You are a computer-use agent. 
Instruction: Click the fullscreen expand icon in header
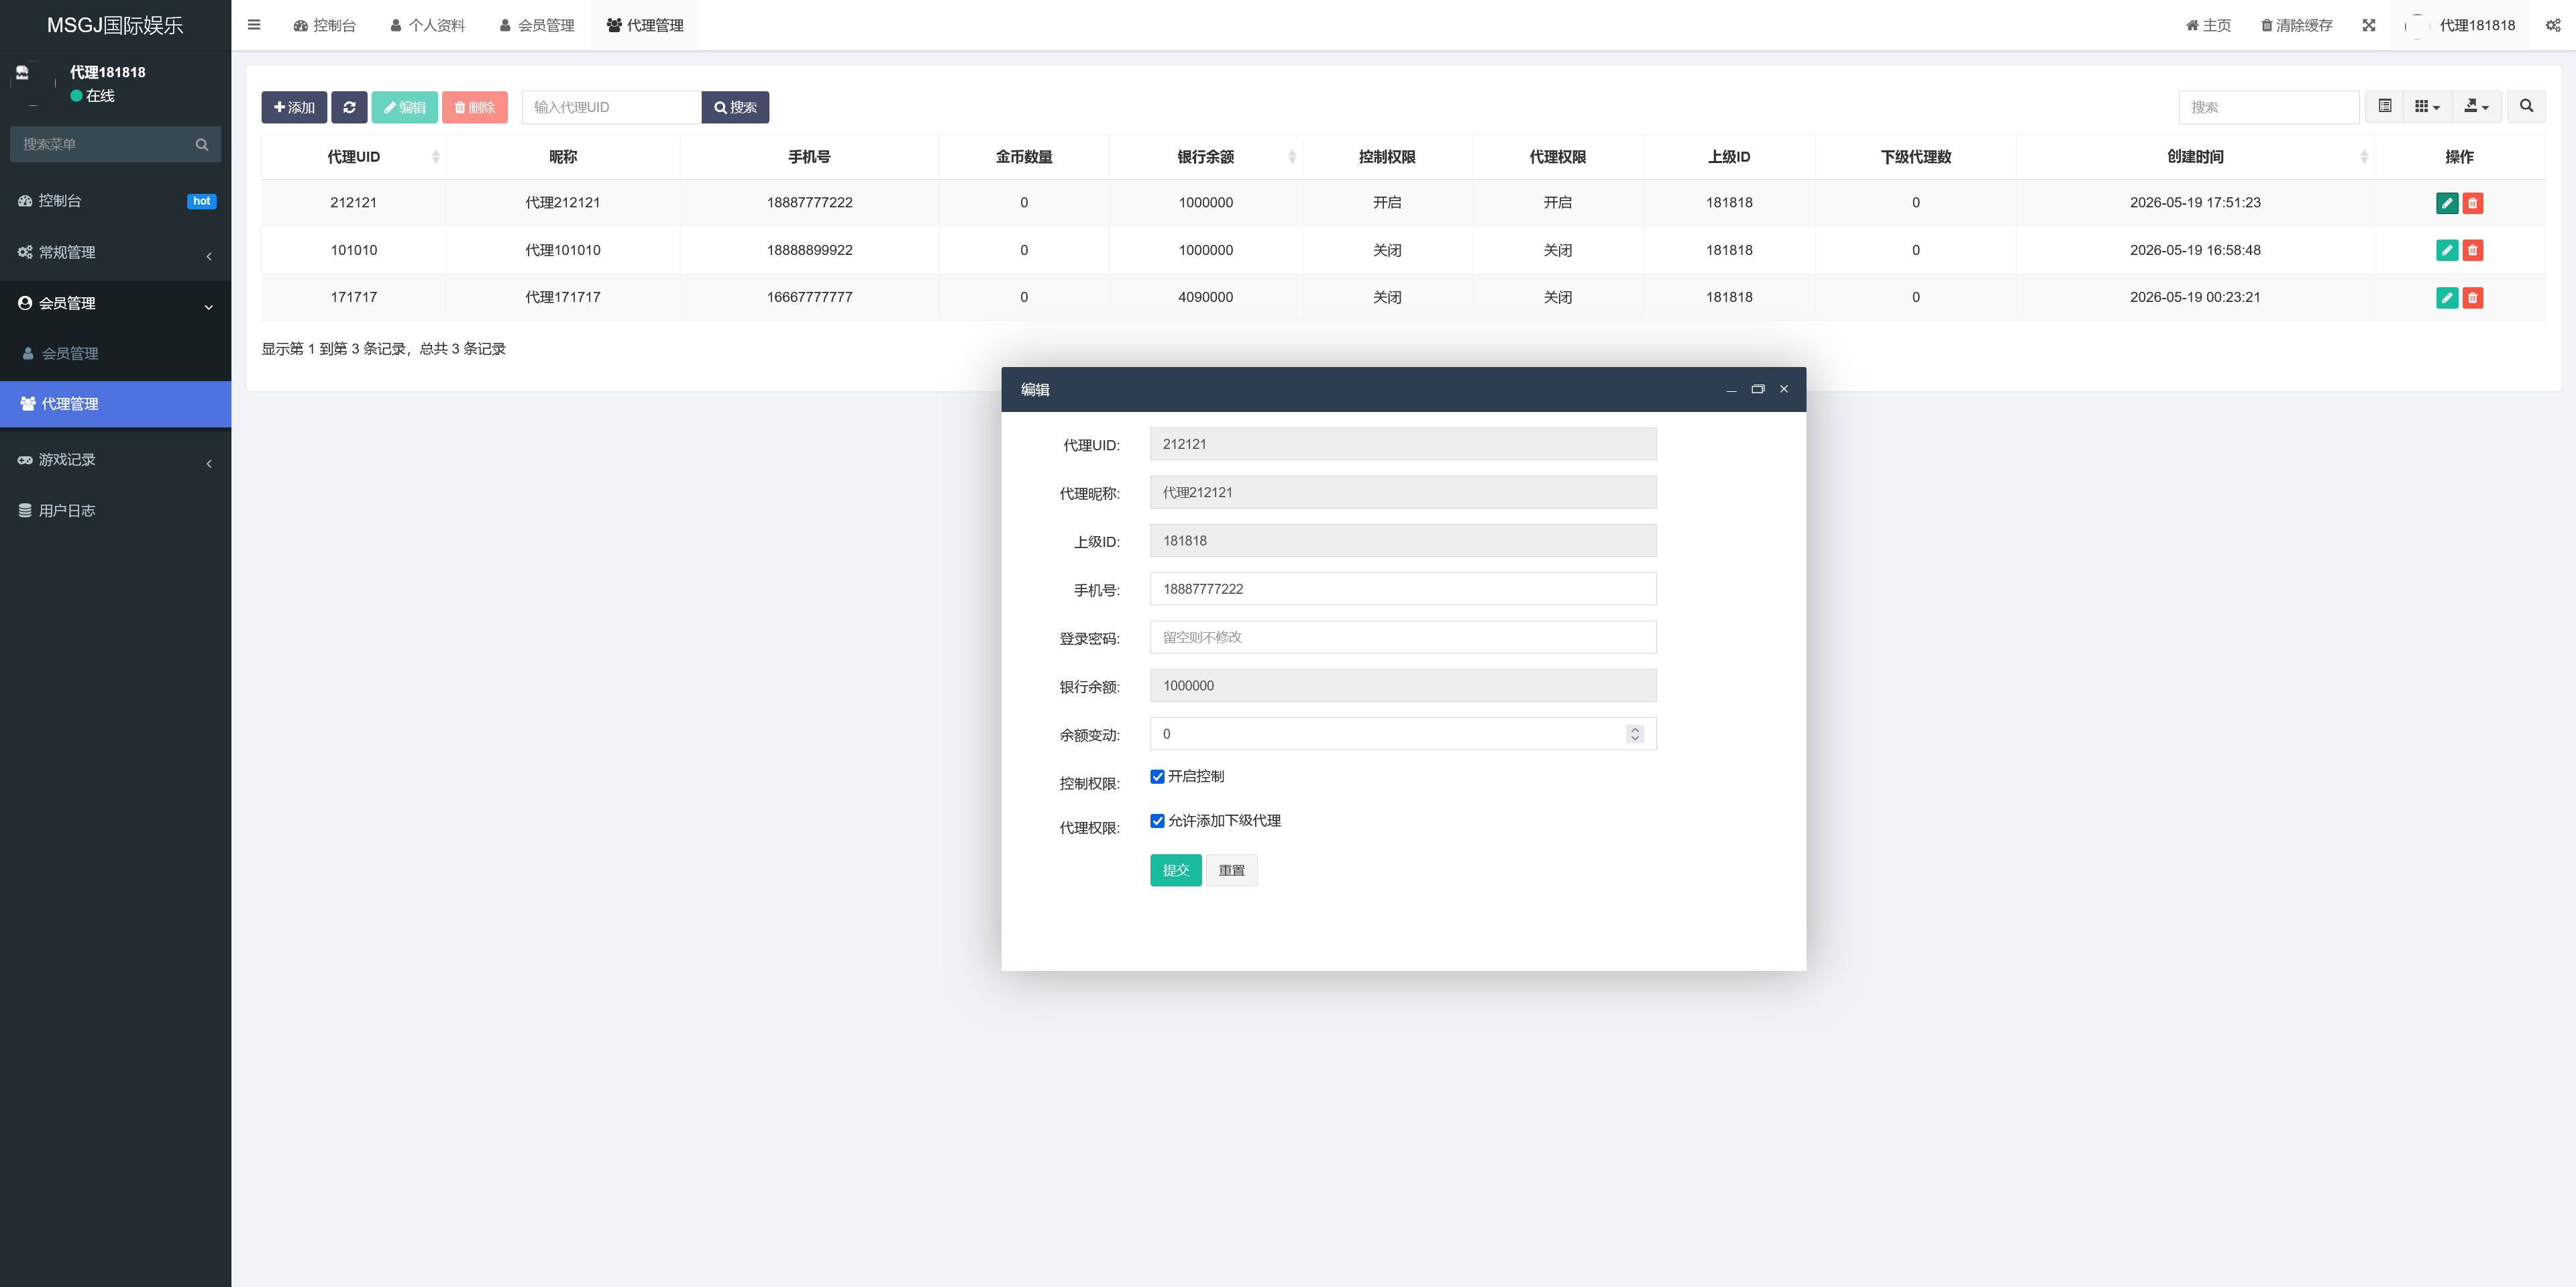coord(2368,25)
